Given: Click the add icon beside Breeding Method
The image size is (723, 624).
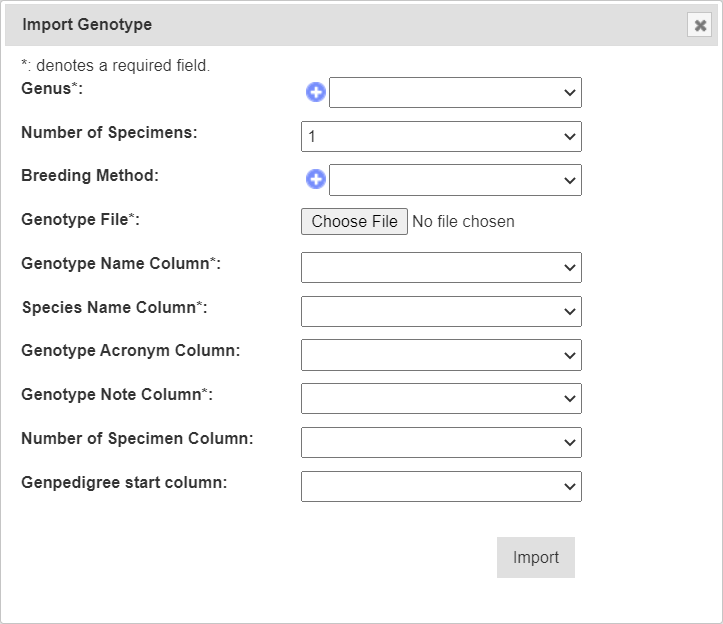Looking at the screenshot, I should (315, 180).
